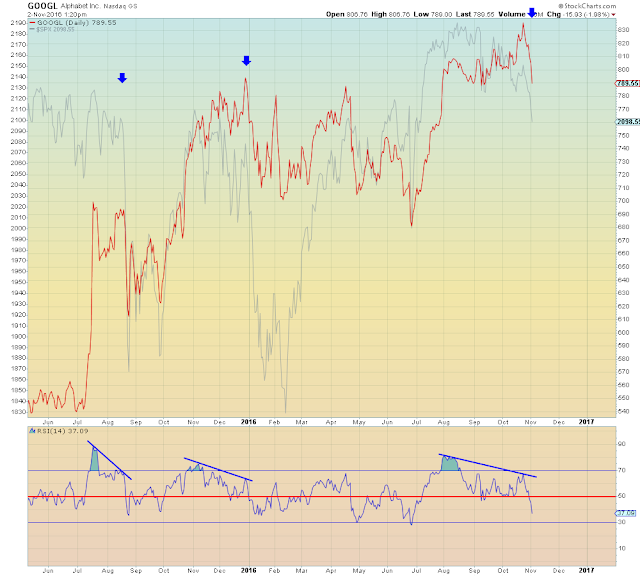The width and height of the screenshot is (640, 576).
Task: Open the StockCharts.com attribution link
Action: 587,6
